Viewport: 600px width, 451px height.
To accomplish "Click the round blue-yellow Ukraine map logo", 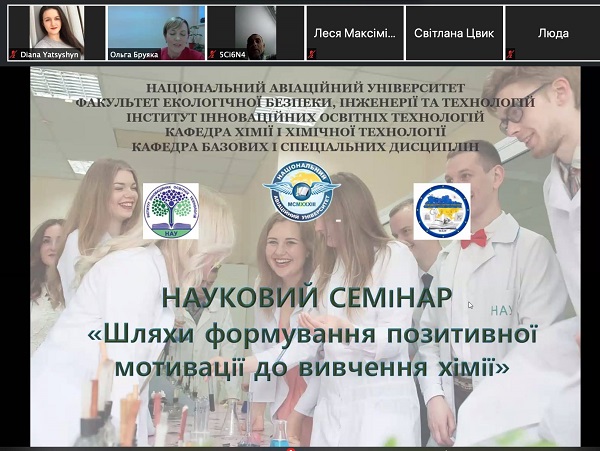I will click(x=441, y=210).
